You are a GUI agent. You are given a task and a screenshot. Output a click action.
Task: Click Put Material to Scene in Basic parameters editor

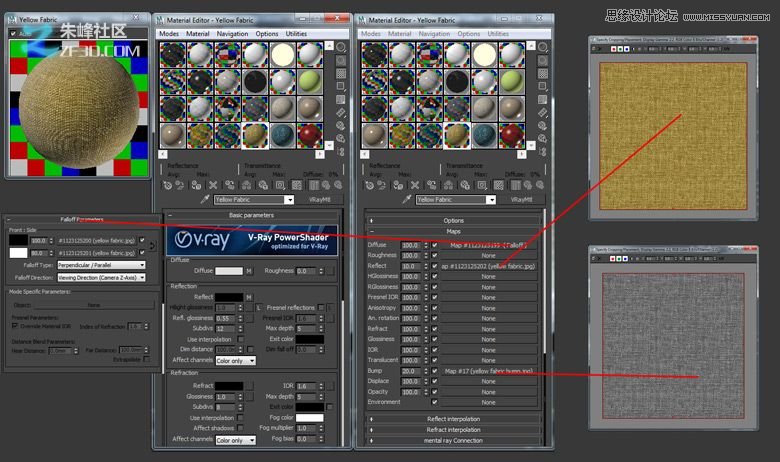(180, 185)
